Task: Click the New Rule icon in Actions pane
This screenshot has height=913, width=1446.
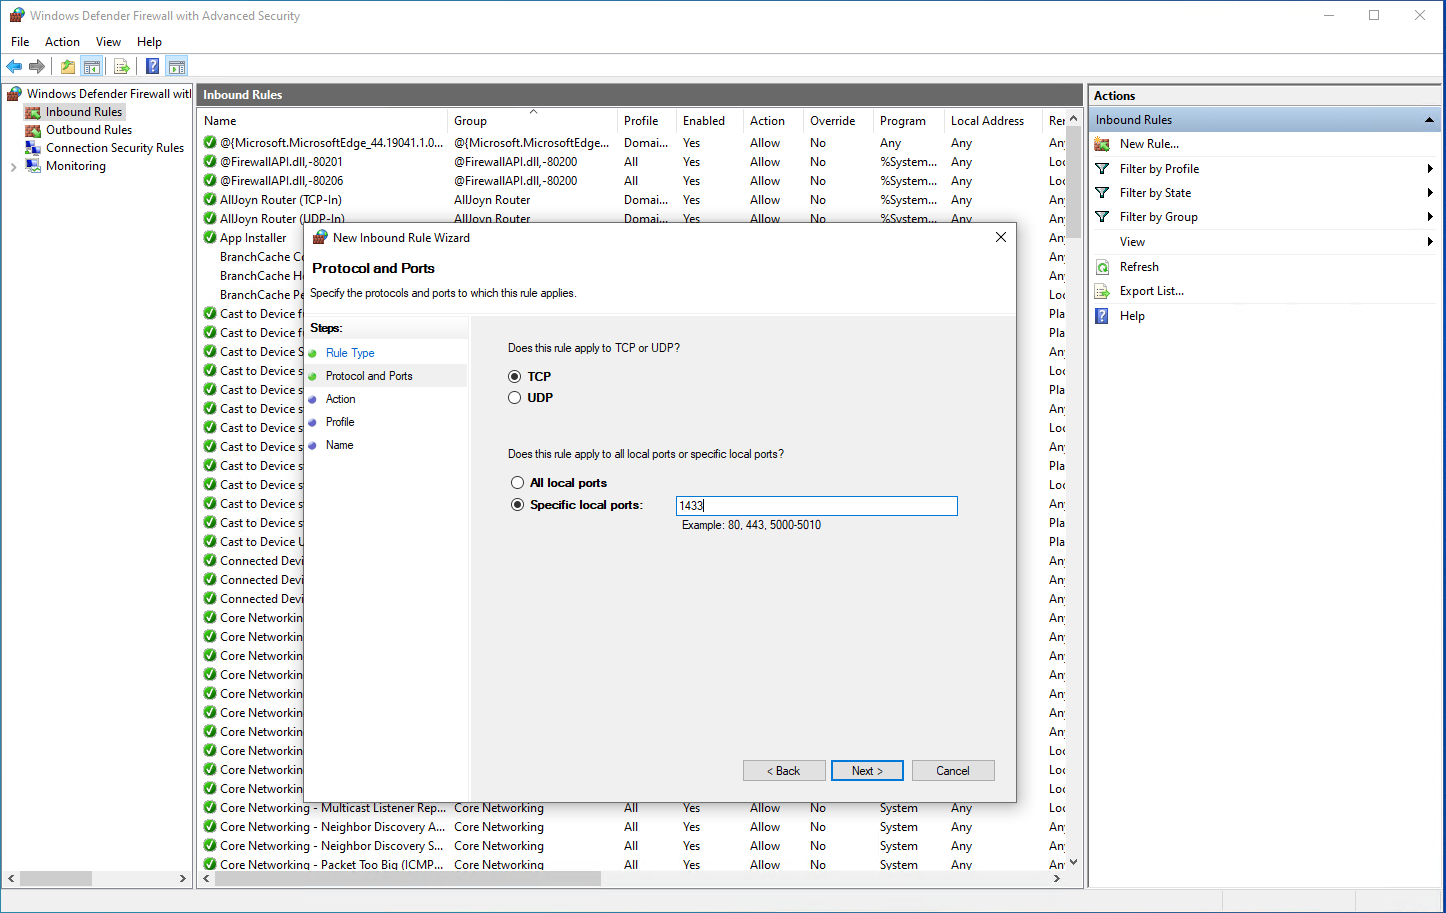Action: [1102, 144]
